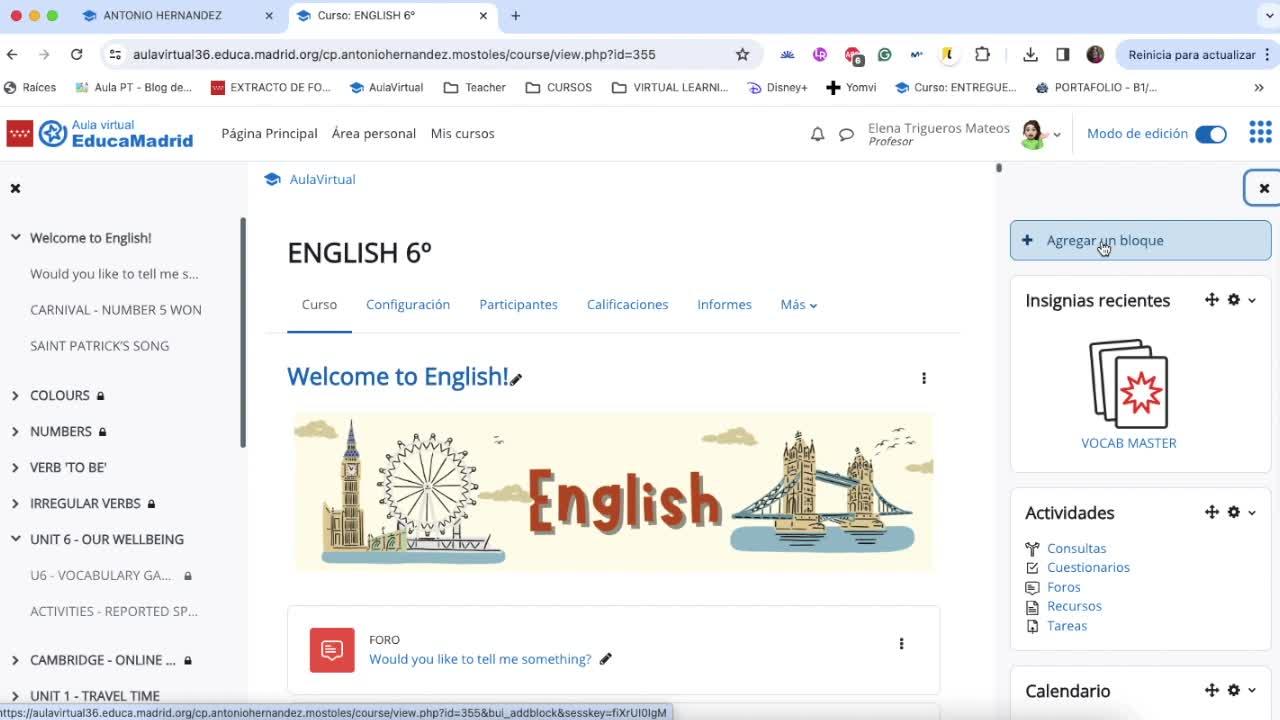Click the AulaVirtual breadcrumb link
Viewport: 1280px width, 720px height.
322,179
